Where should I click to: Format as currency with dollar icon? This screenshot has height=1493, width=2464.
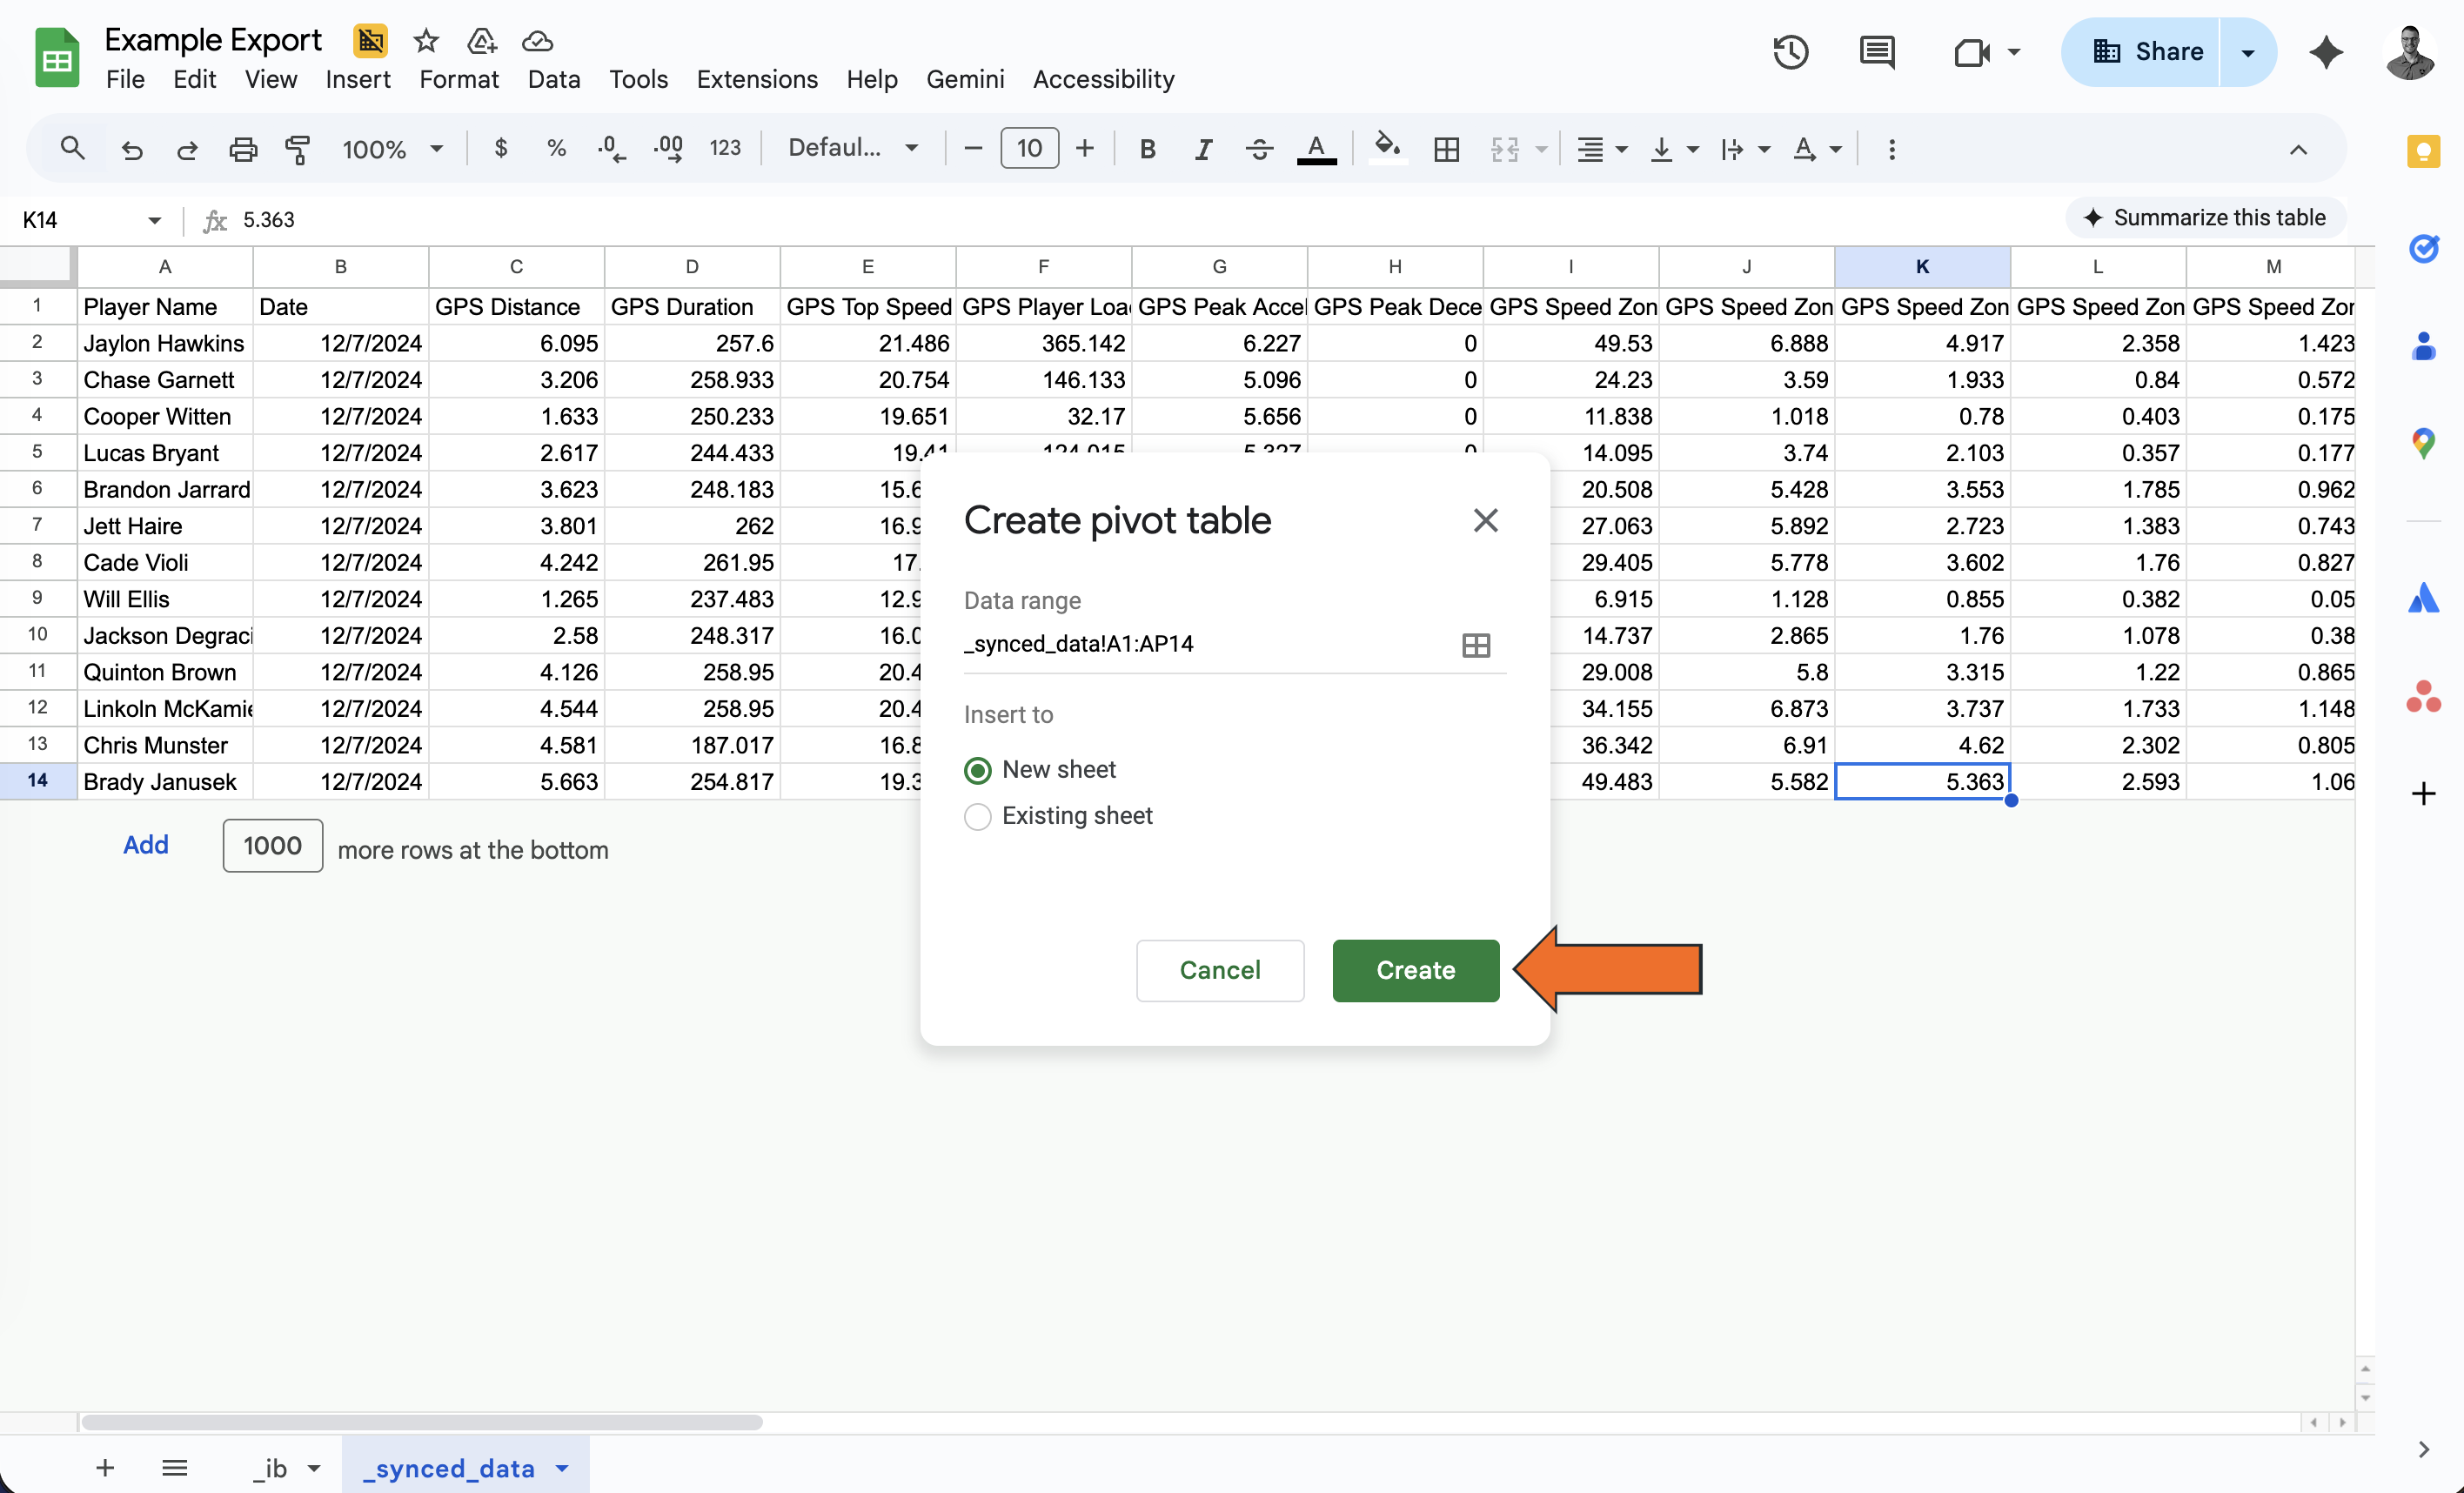tap(501, 148)
